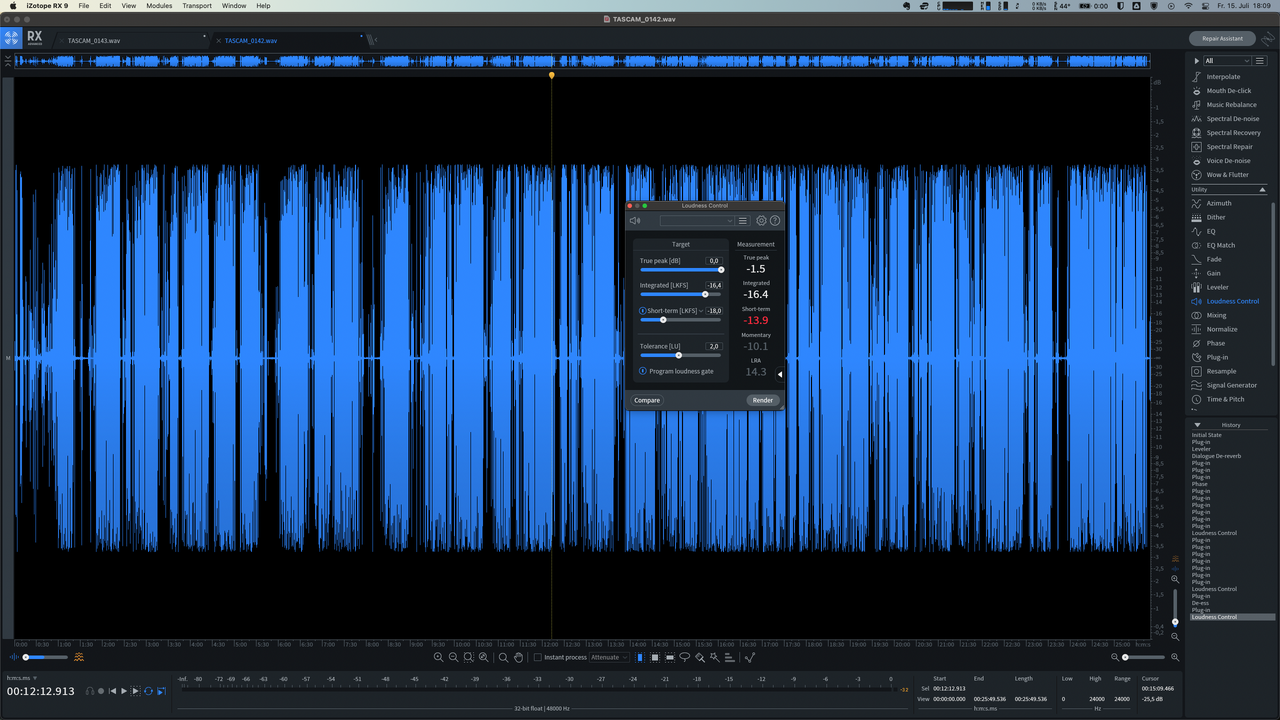This screenshot has width=1280, height=720.
Task: Open the Modules menu
Action: (159, 6)
